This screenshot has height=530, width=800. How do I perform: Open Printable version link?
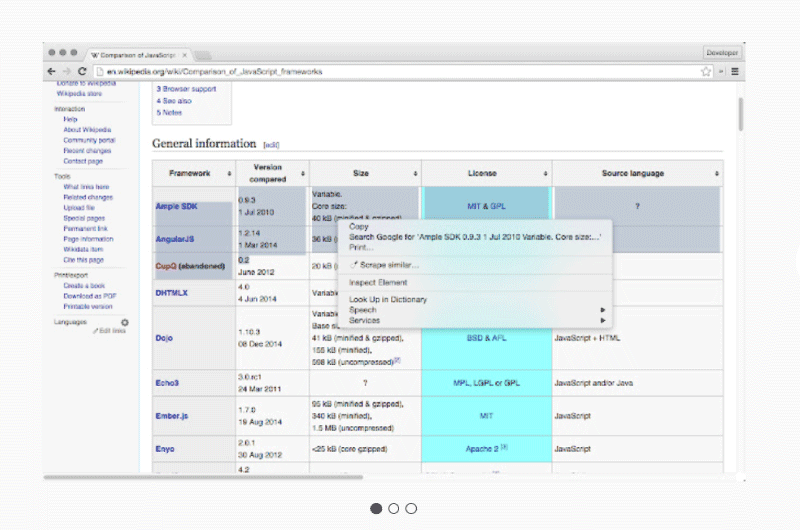point(88,307)
